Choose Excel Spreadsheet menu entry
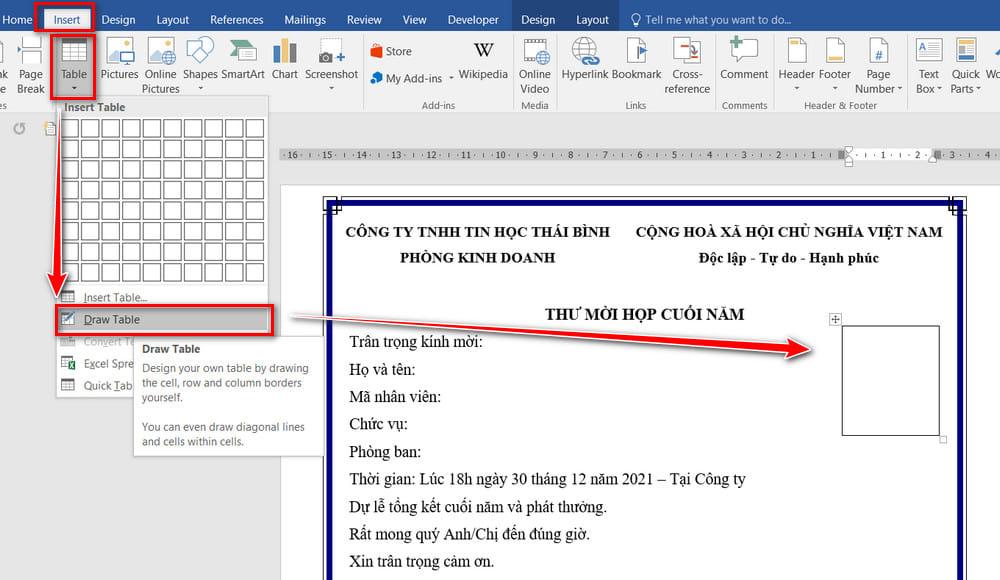This screenshot has width=1000, height=580. tap(97, 363)
